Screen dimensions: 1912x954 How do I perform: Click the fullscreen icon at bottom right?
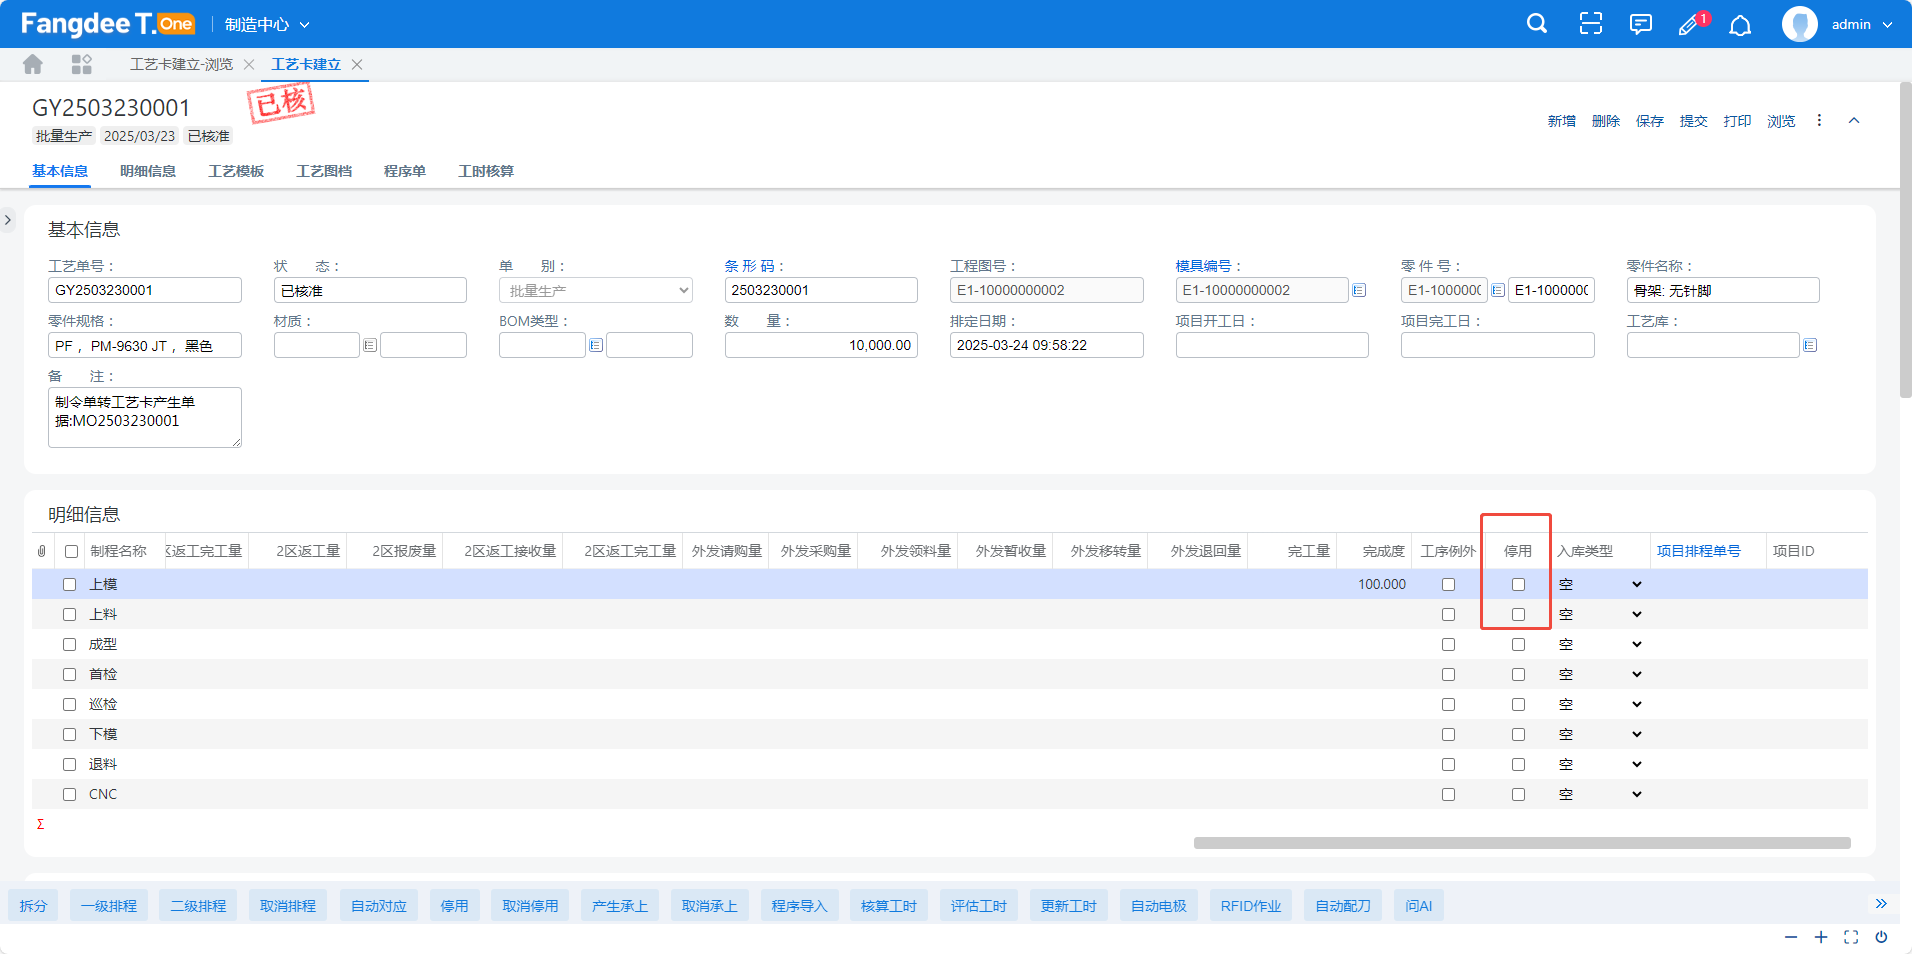1851,937
